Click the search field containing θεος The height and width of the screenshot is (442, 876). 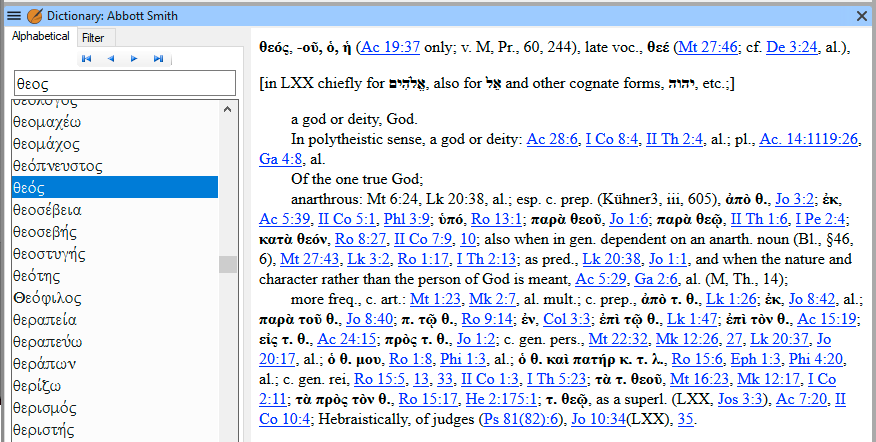point(125,83)
